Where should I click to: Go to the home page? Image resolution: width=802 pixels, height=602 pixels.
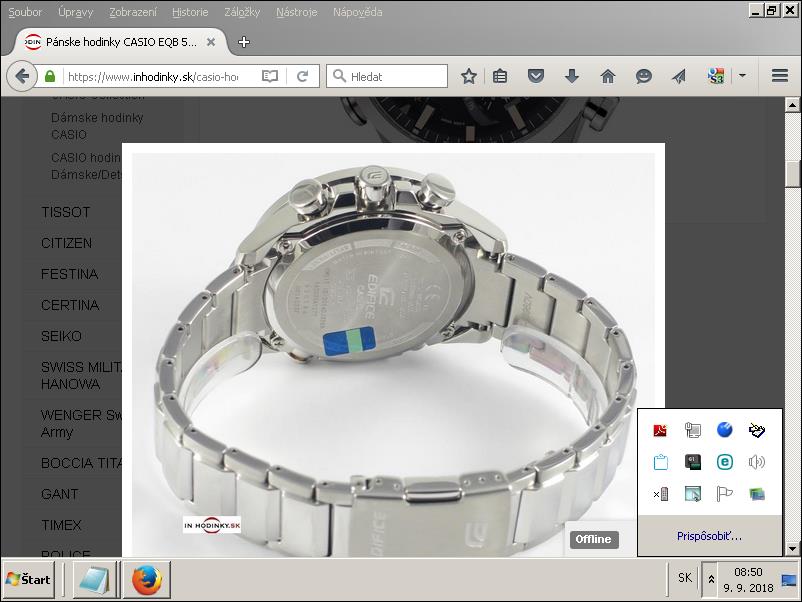click(x=608, y=77)
